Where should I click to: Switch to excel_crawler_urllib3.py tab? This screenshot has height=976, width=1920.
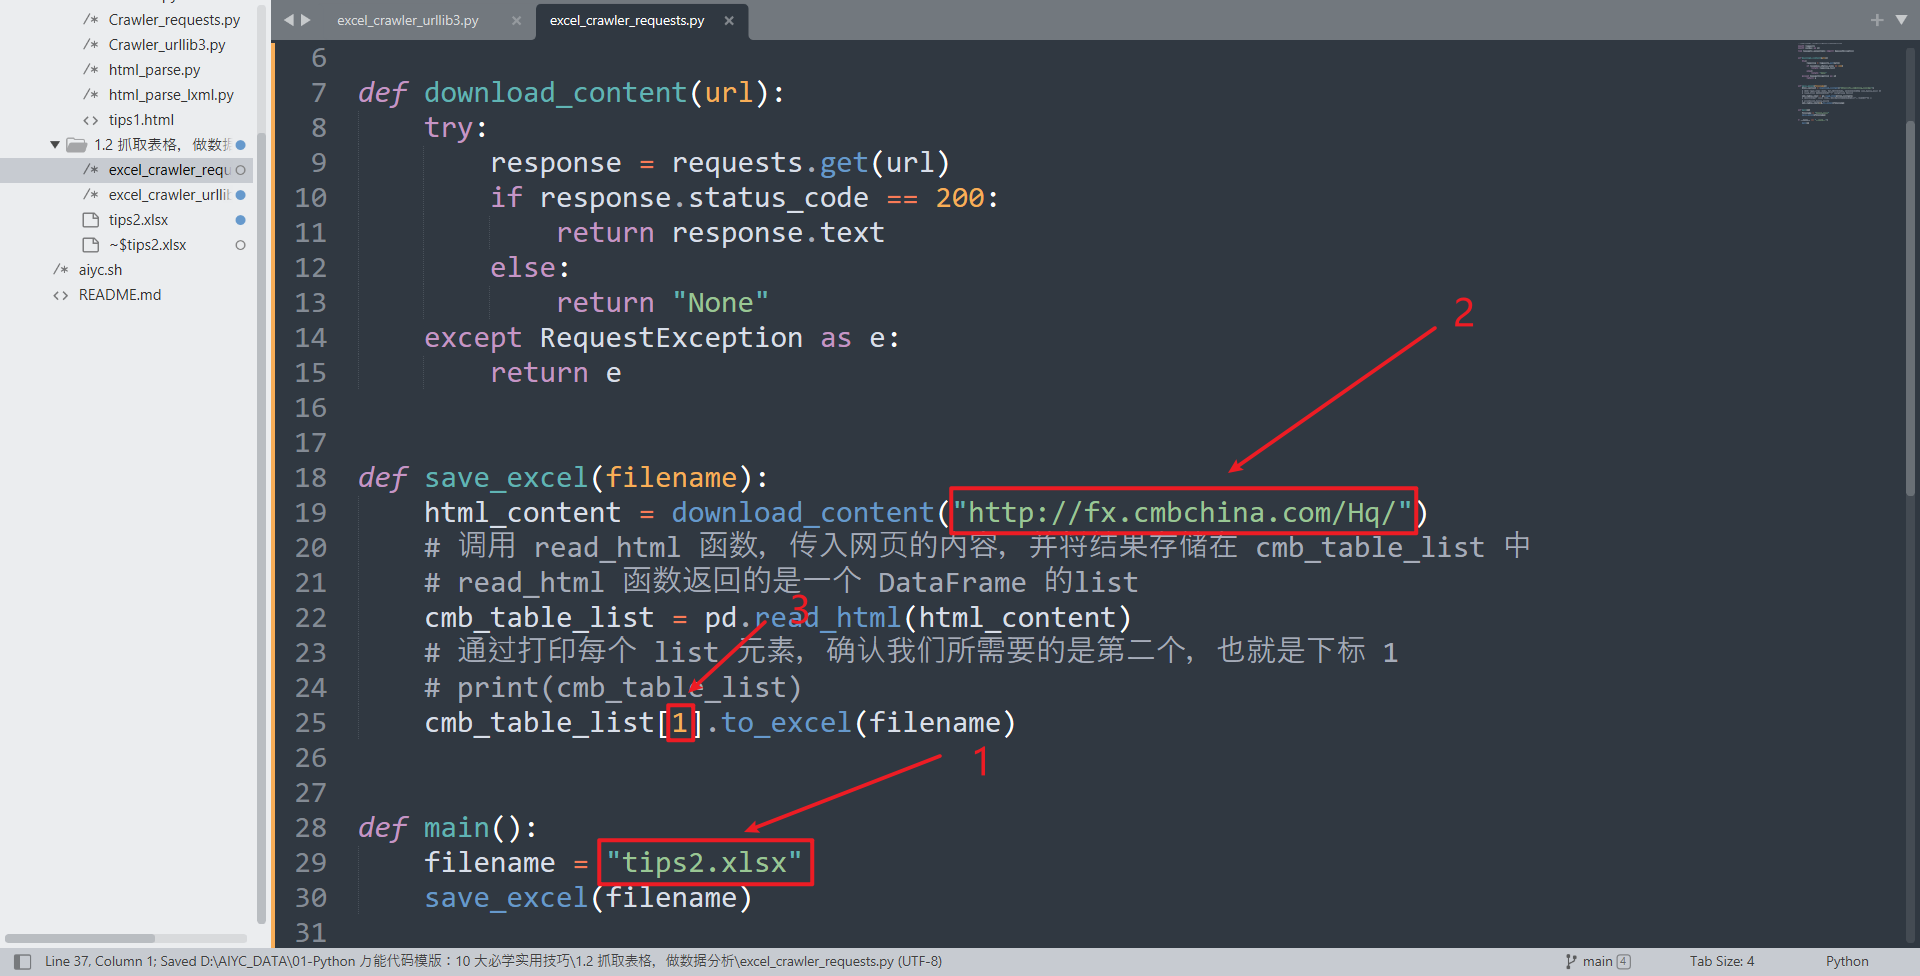tap(408, 20)
